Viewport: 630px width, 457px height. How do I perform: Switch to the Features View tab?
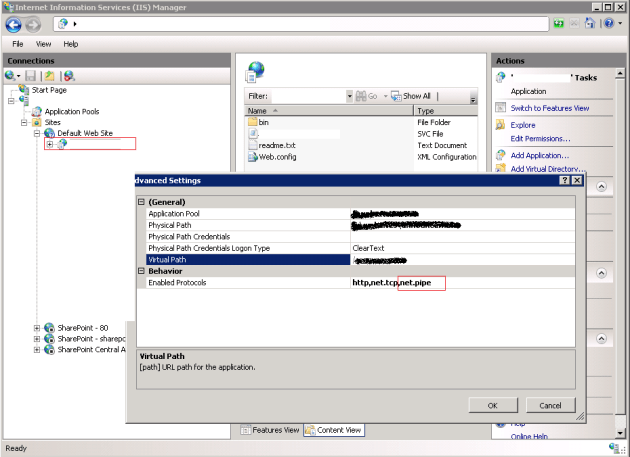(x=270, y=430)
